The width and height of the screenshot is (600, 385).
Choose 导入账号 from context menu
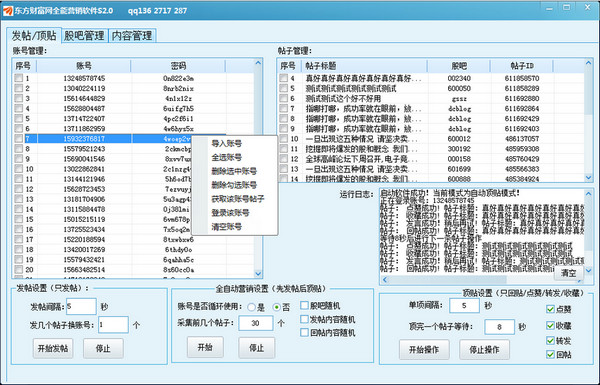227,144
